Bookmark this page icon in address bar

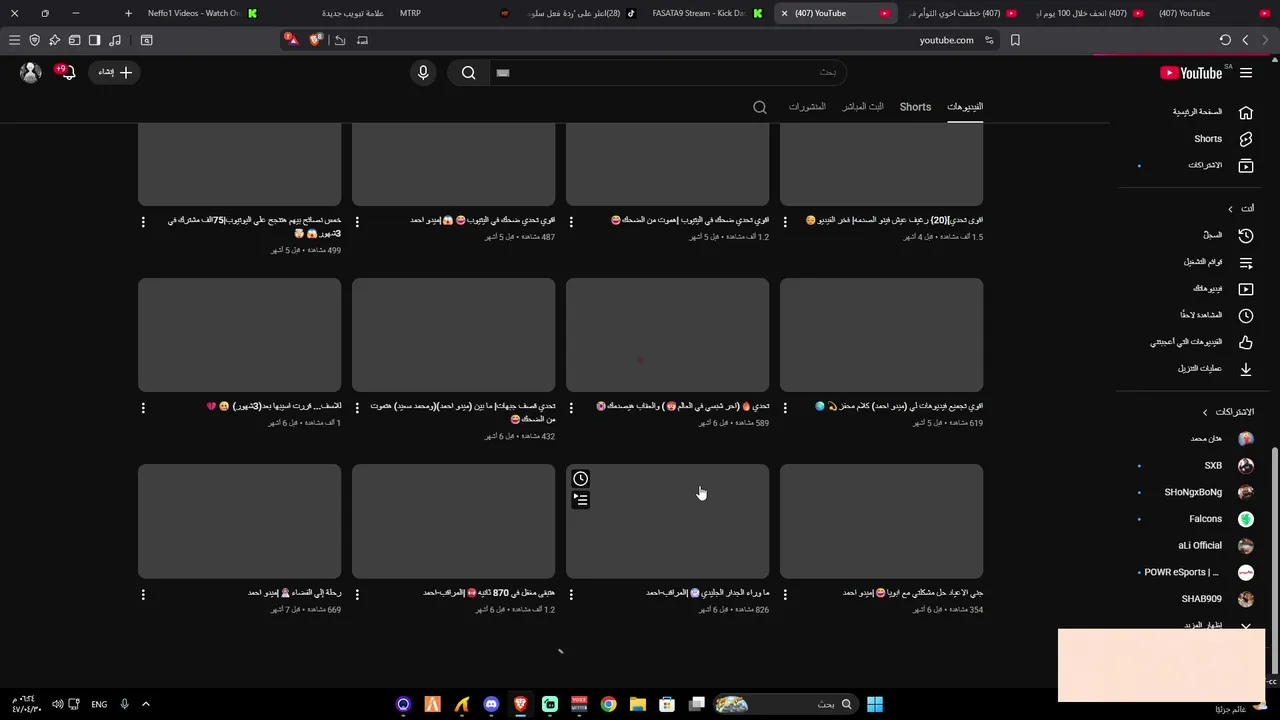pos(1015,40)
